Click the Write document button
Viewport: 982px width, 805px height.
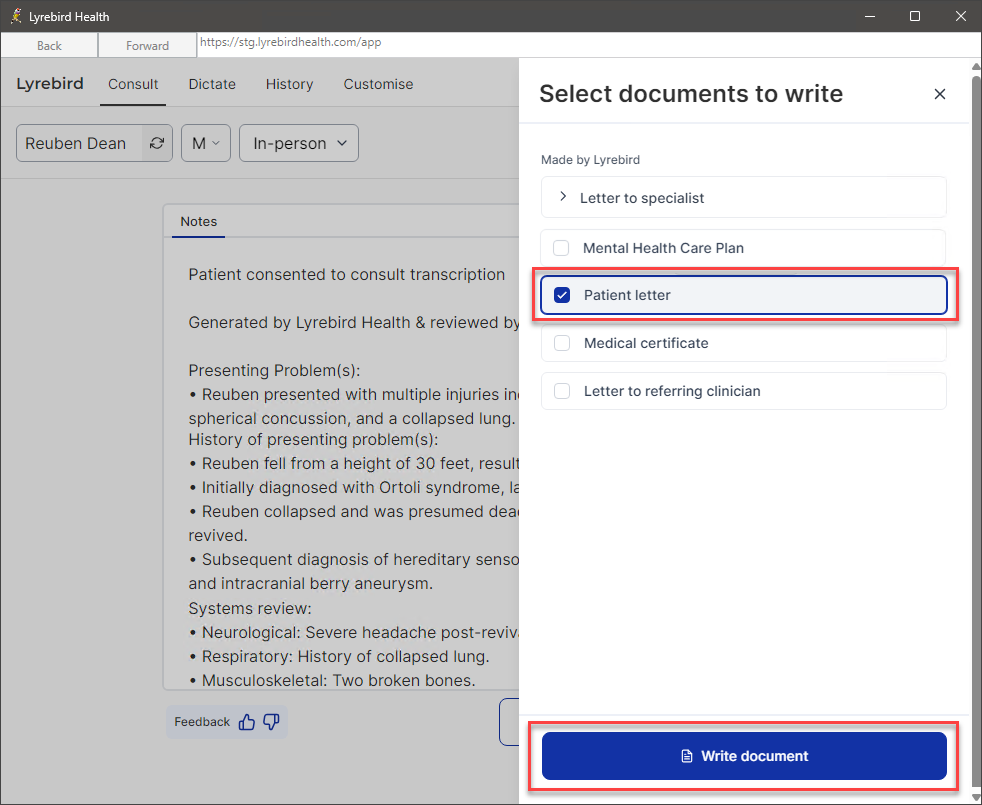[x=744, y=756]
